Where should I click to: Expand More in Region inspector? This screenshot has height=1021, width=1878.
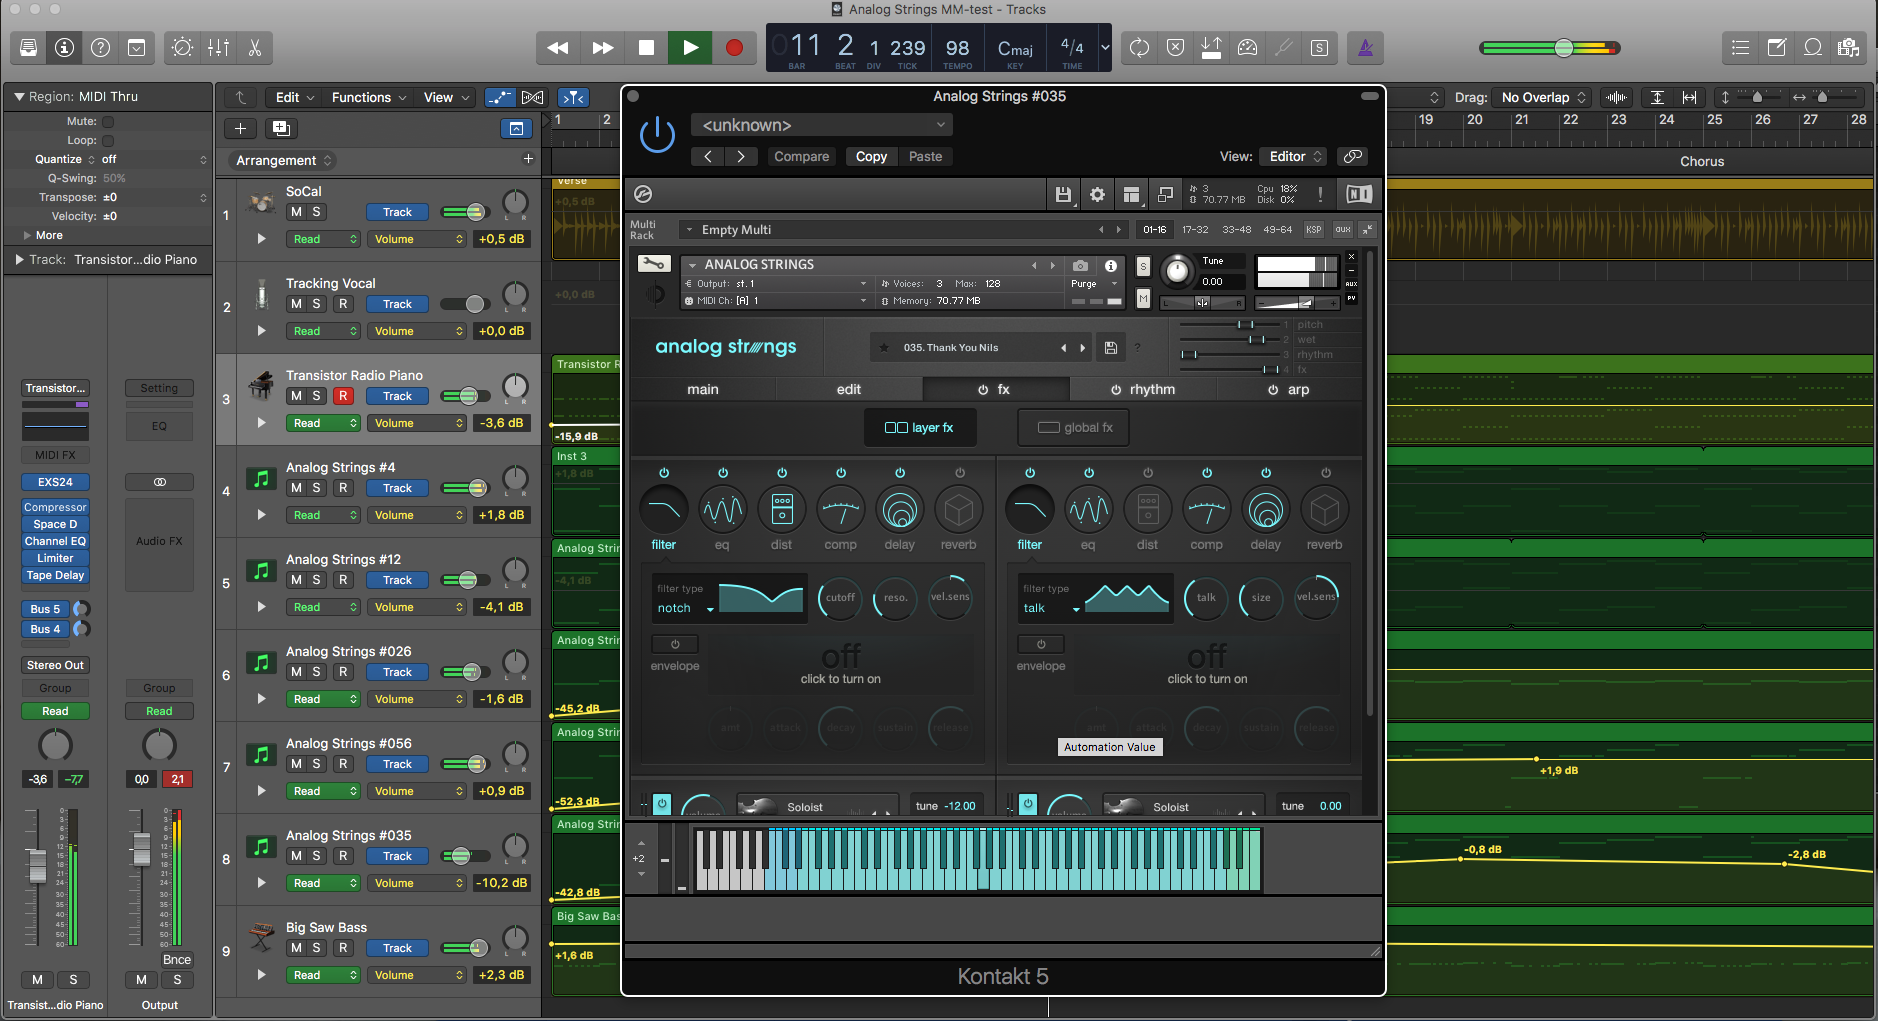(x=42, y=235)
